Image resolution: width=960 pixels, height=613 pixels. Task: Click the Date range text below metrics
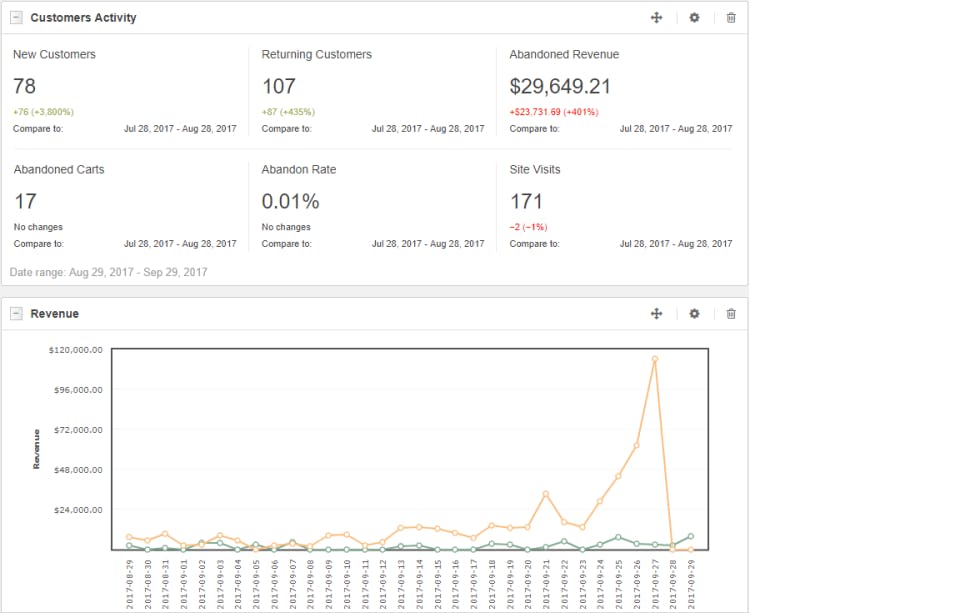[108, 272]
